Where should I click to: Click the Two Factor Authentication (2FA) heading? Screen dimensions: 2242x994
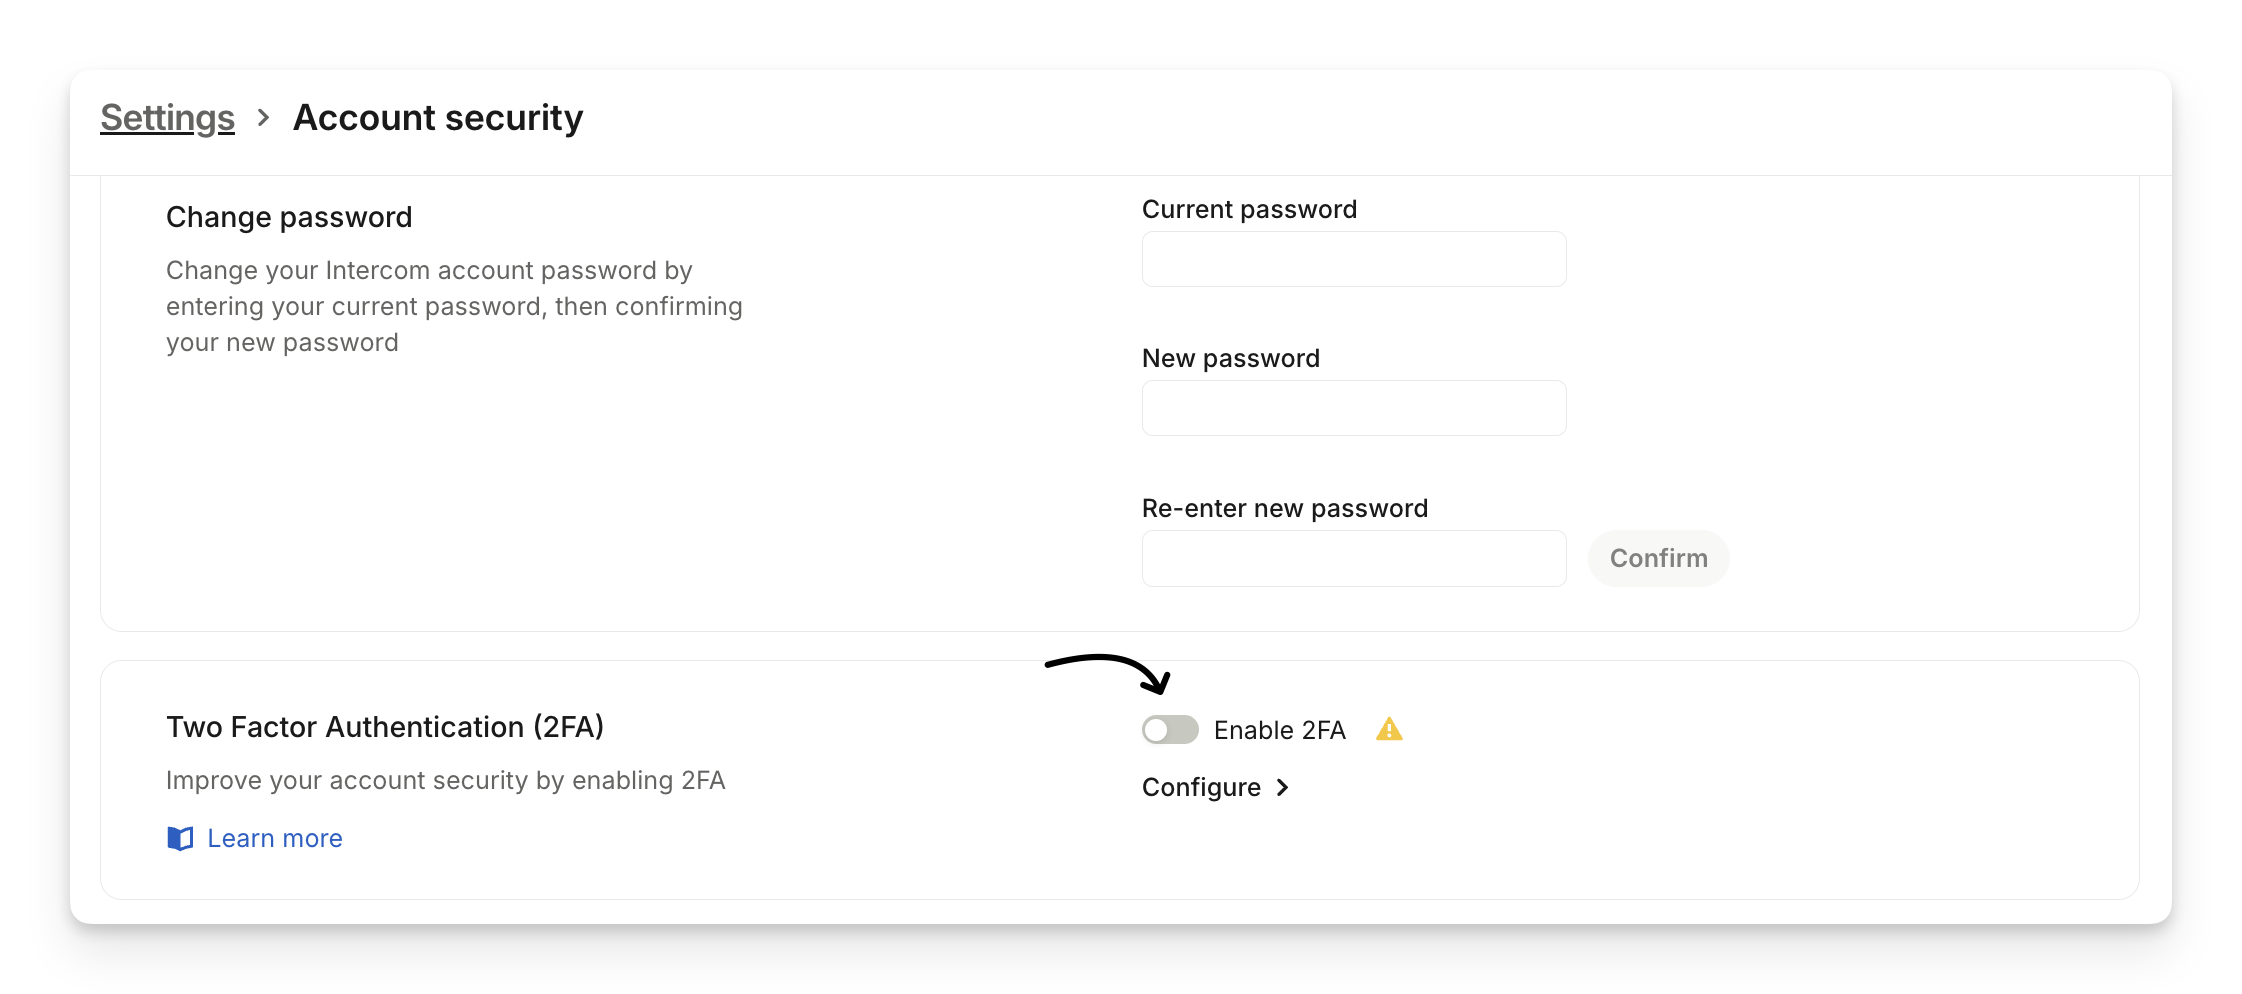click(385, 727)
